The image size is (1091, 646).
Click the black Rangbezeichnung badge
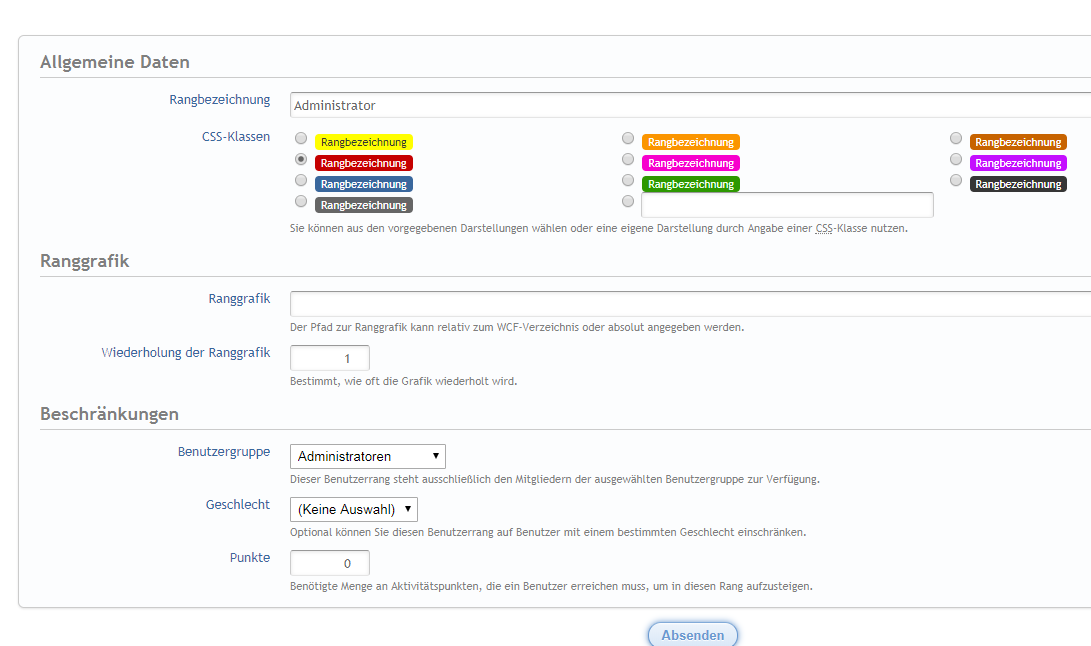(1018, 184)
